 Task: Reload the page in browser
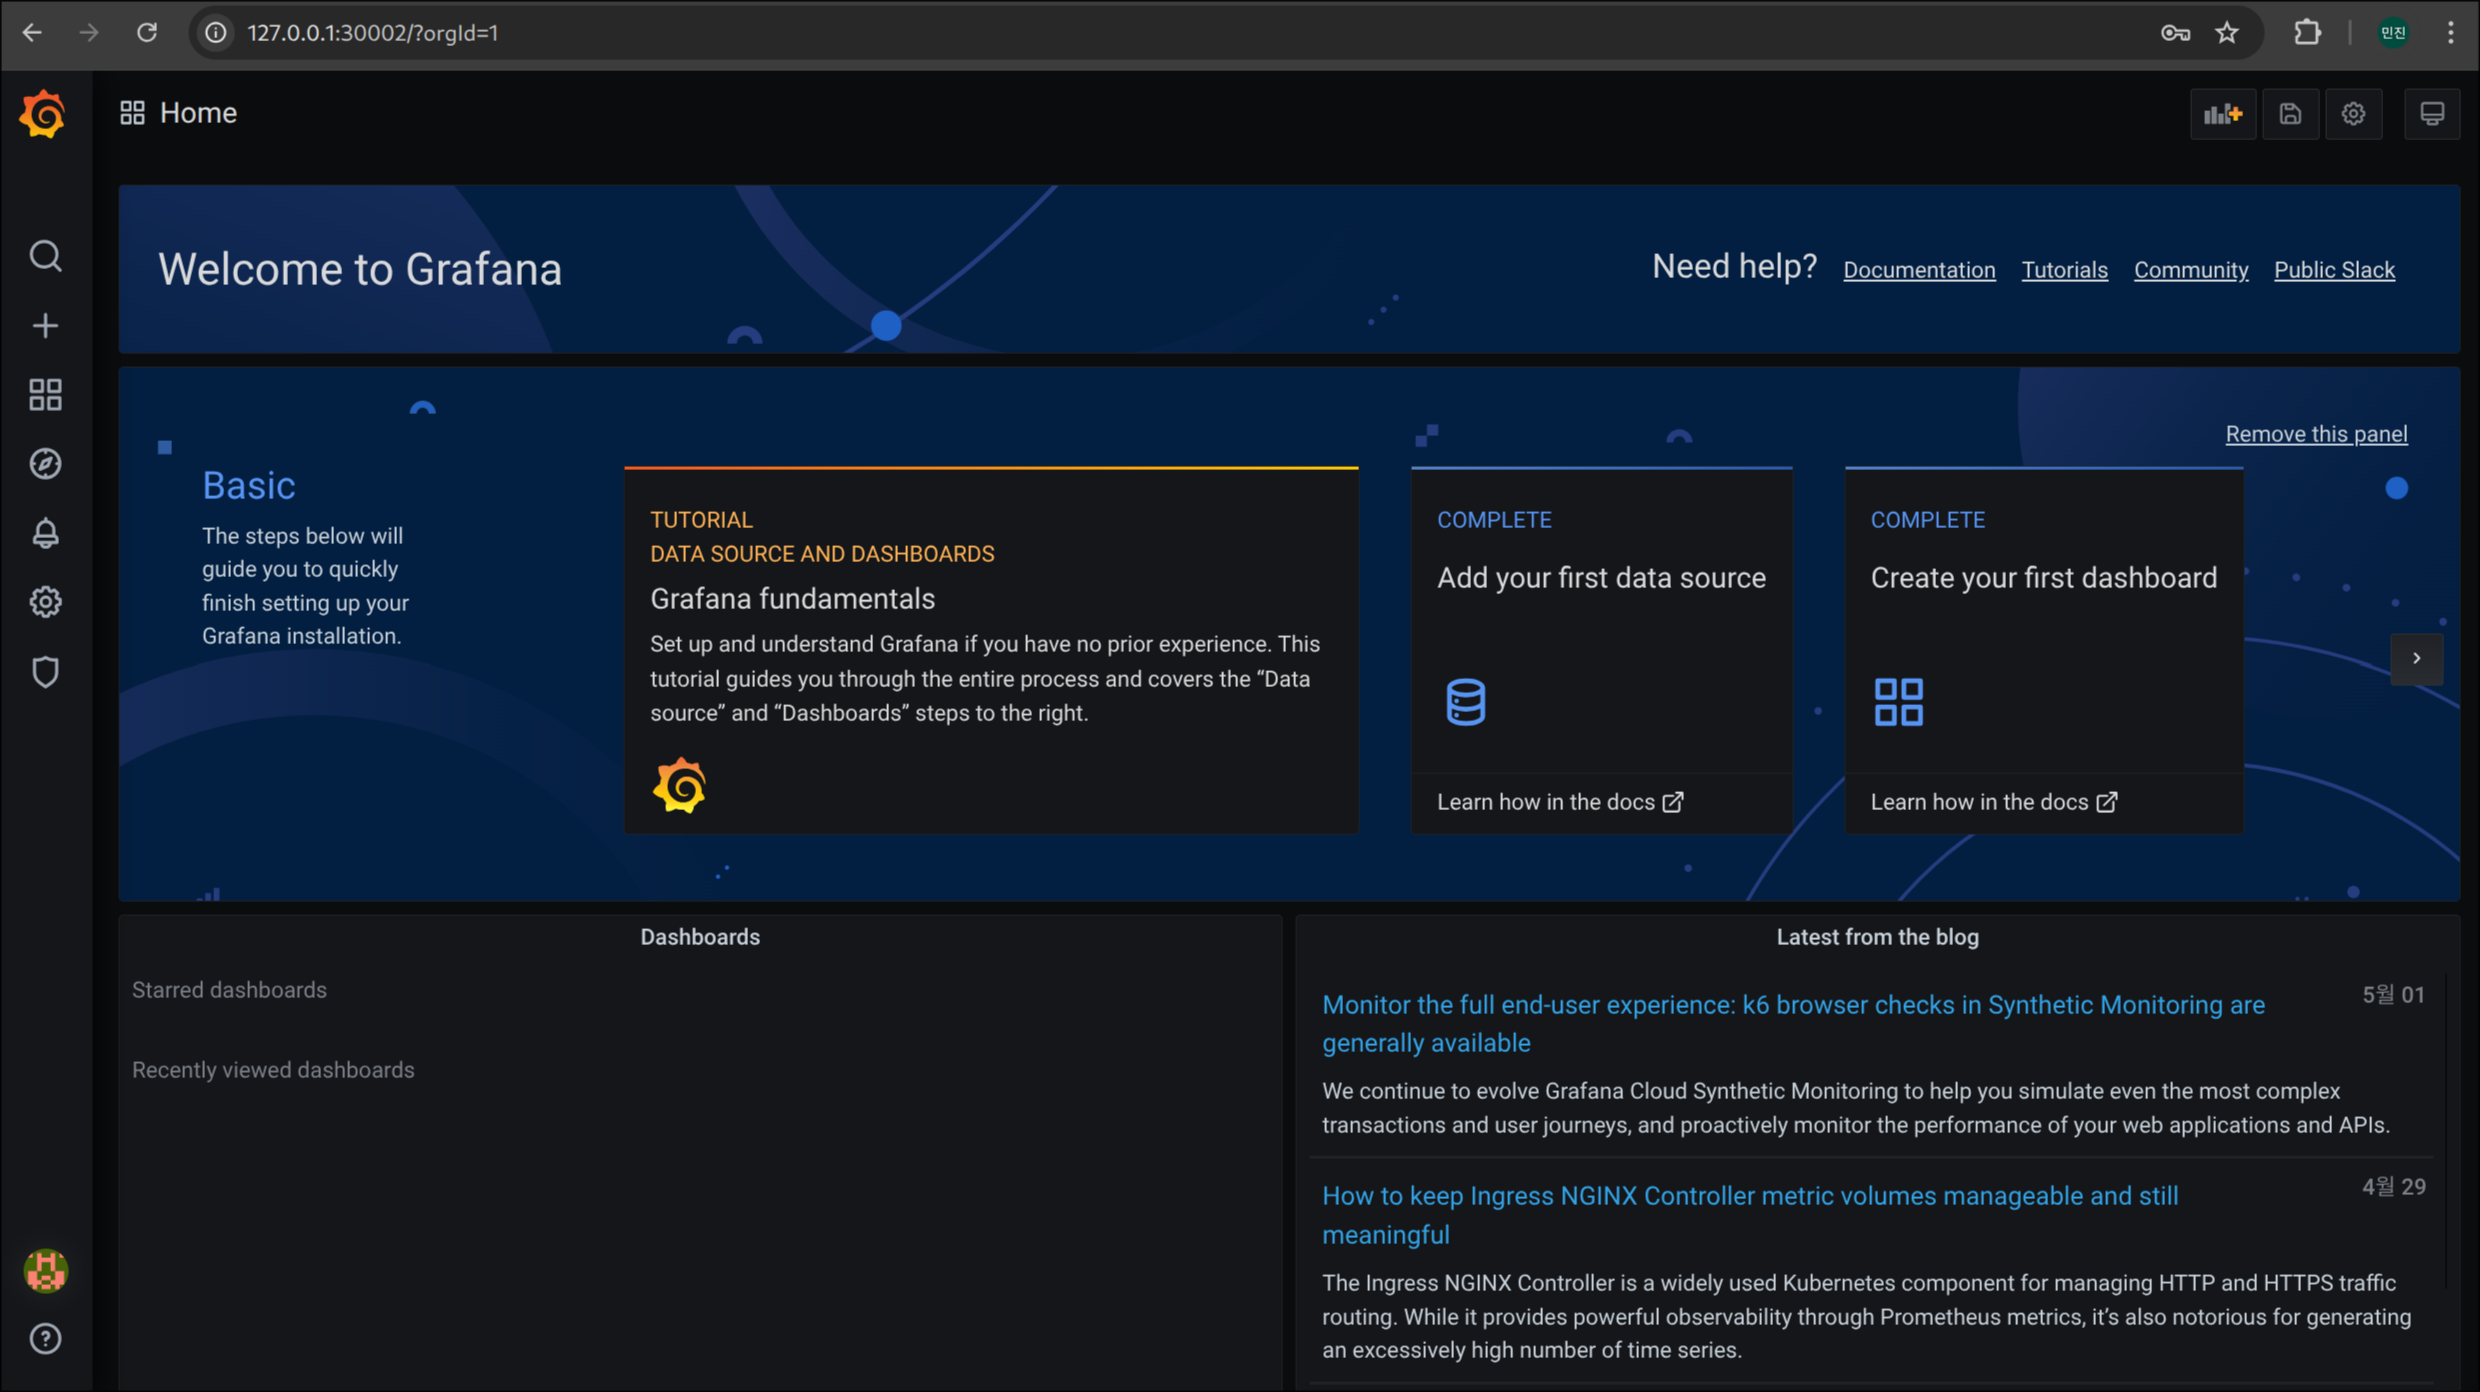pyautogui.click(x=147, y=33)
